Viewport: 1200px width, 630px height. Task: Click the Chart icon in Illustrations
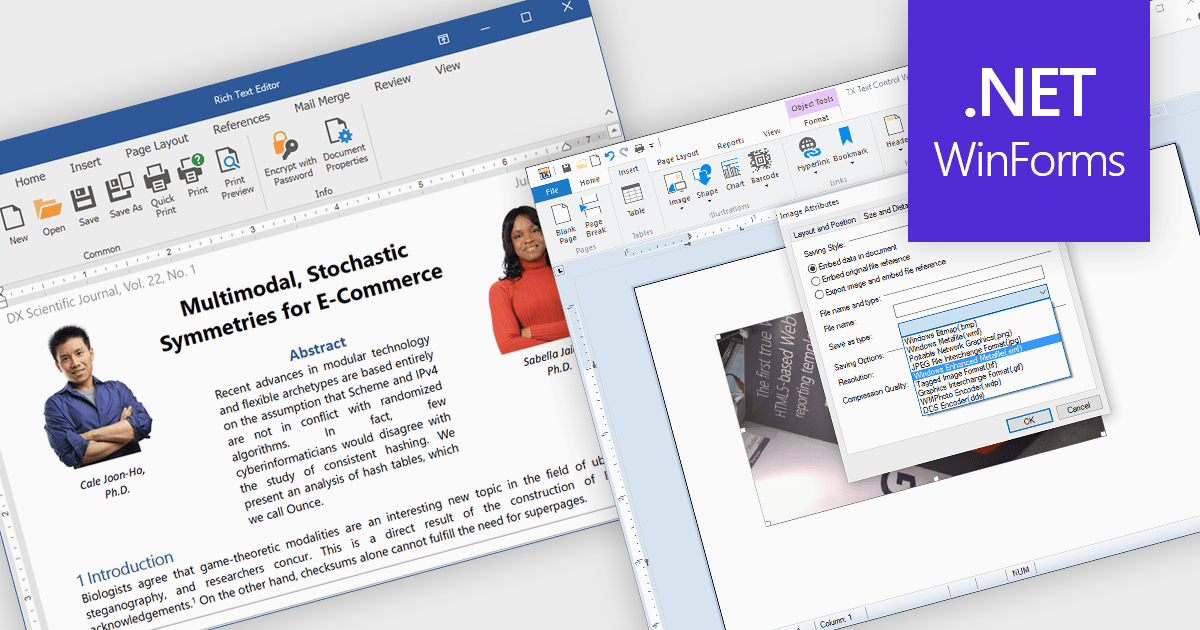(x=732, y=169)
